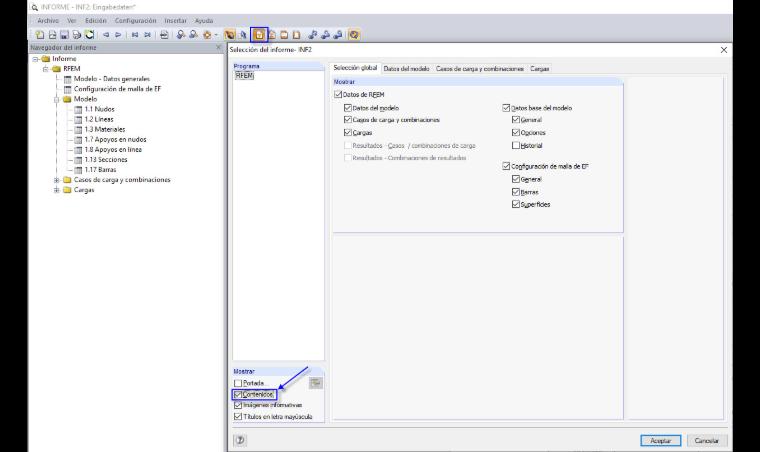The width and height of the screenshot is (760, 452).
Task: Click the Aceptar button
Action: pyautogui.click(x=660, y=440)
